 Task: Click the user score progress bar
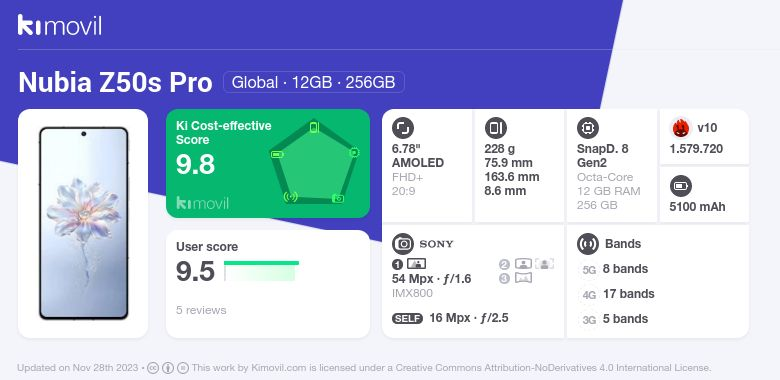pyautogui.click(x=262, y=271)
